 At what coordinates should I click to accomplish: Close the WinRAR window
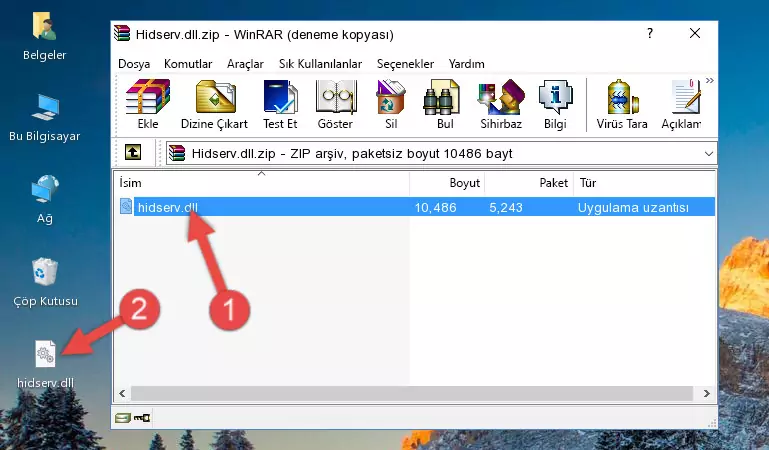(x=694, y=33)
